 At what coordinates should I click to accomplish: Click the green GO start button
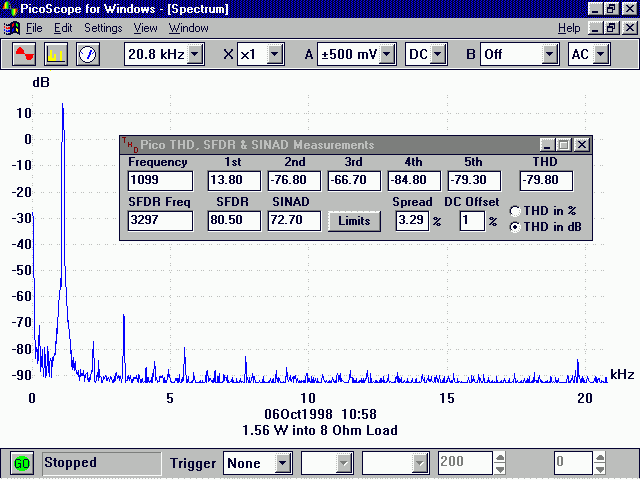pyautogui.click(x=22, y=463)
